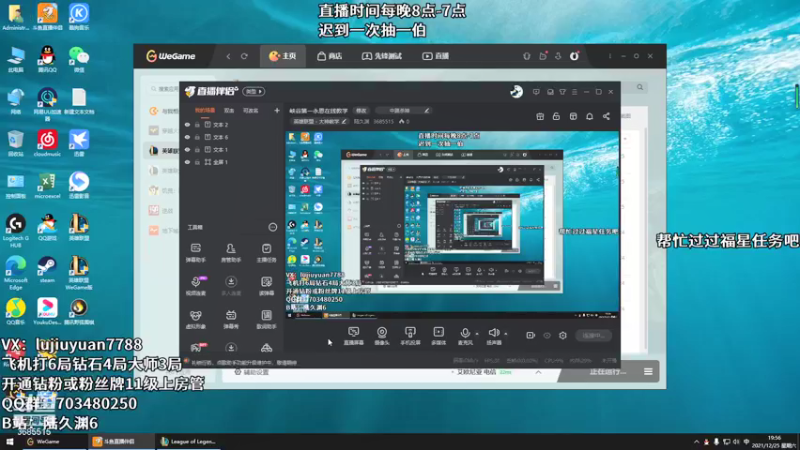Open the 房管助手 tool icon
The image size is (800, 450).
(231, 252)
